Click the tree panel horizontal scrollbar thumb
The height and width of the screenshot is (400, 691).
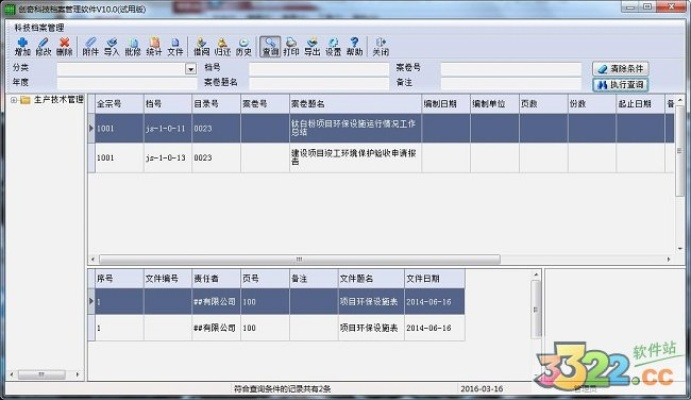(41, 374)
